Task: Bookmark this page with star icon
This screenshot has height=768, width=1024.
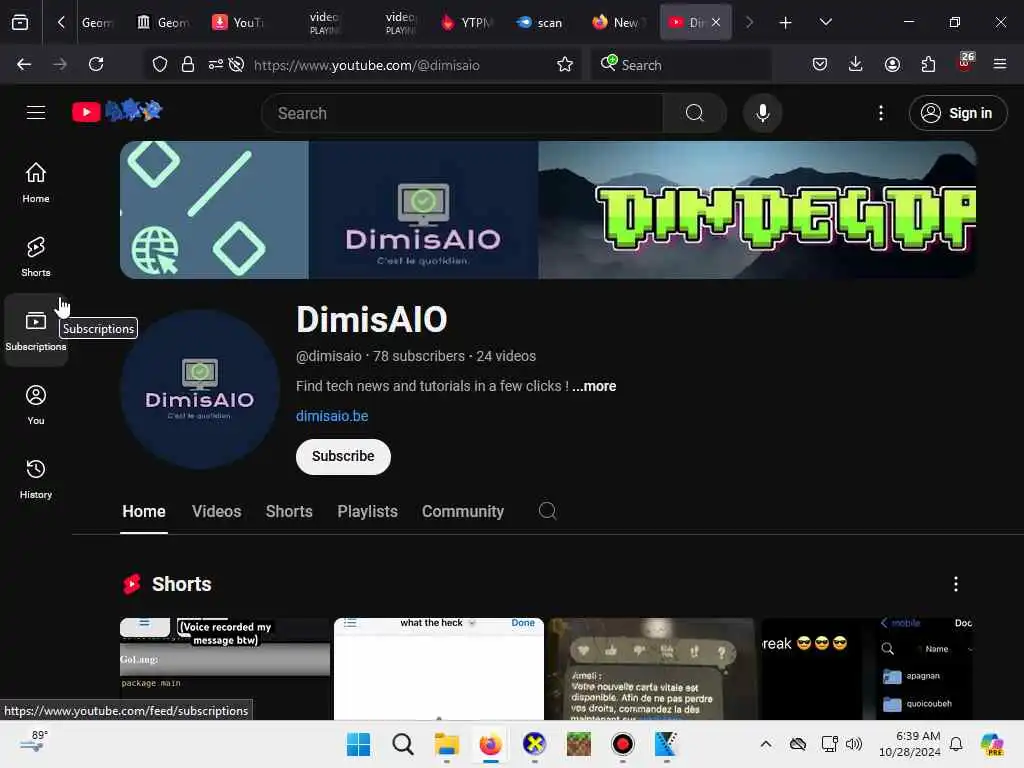Action: (565, 64)
